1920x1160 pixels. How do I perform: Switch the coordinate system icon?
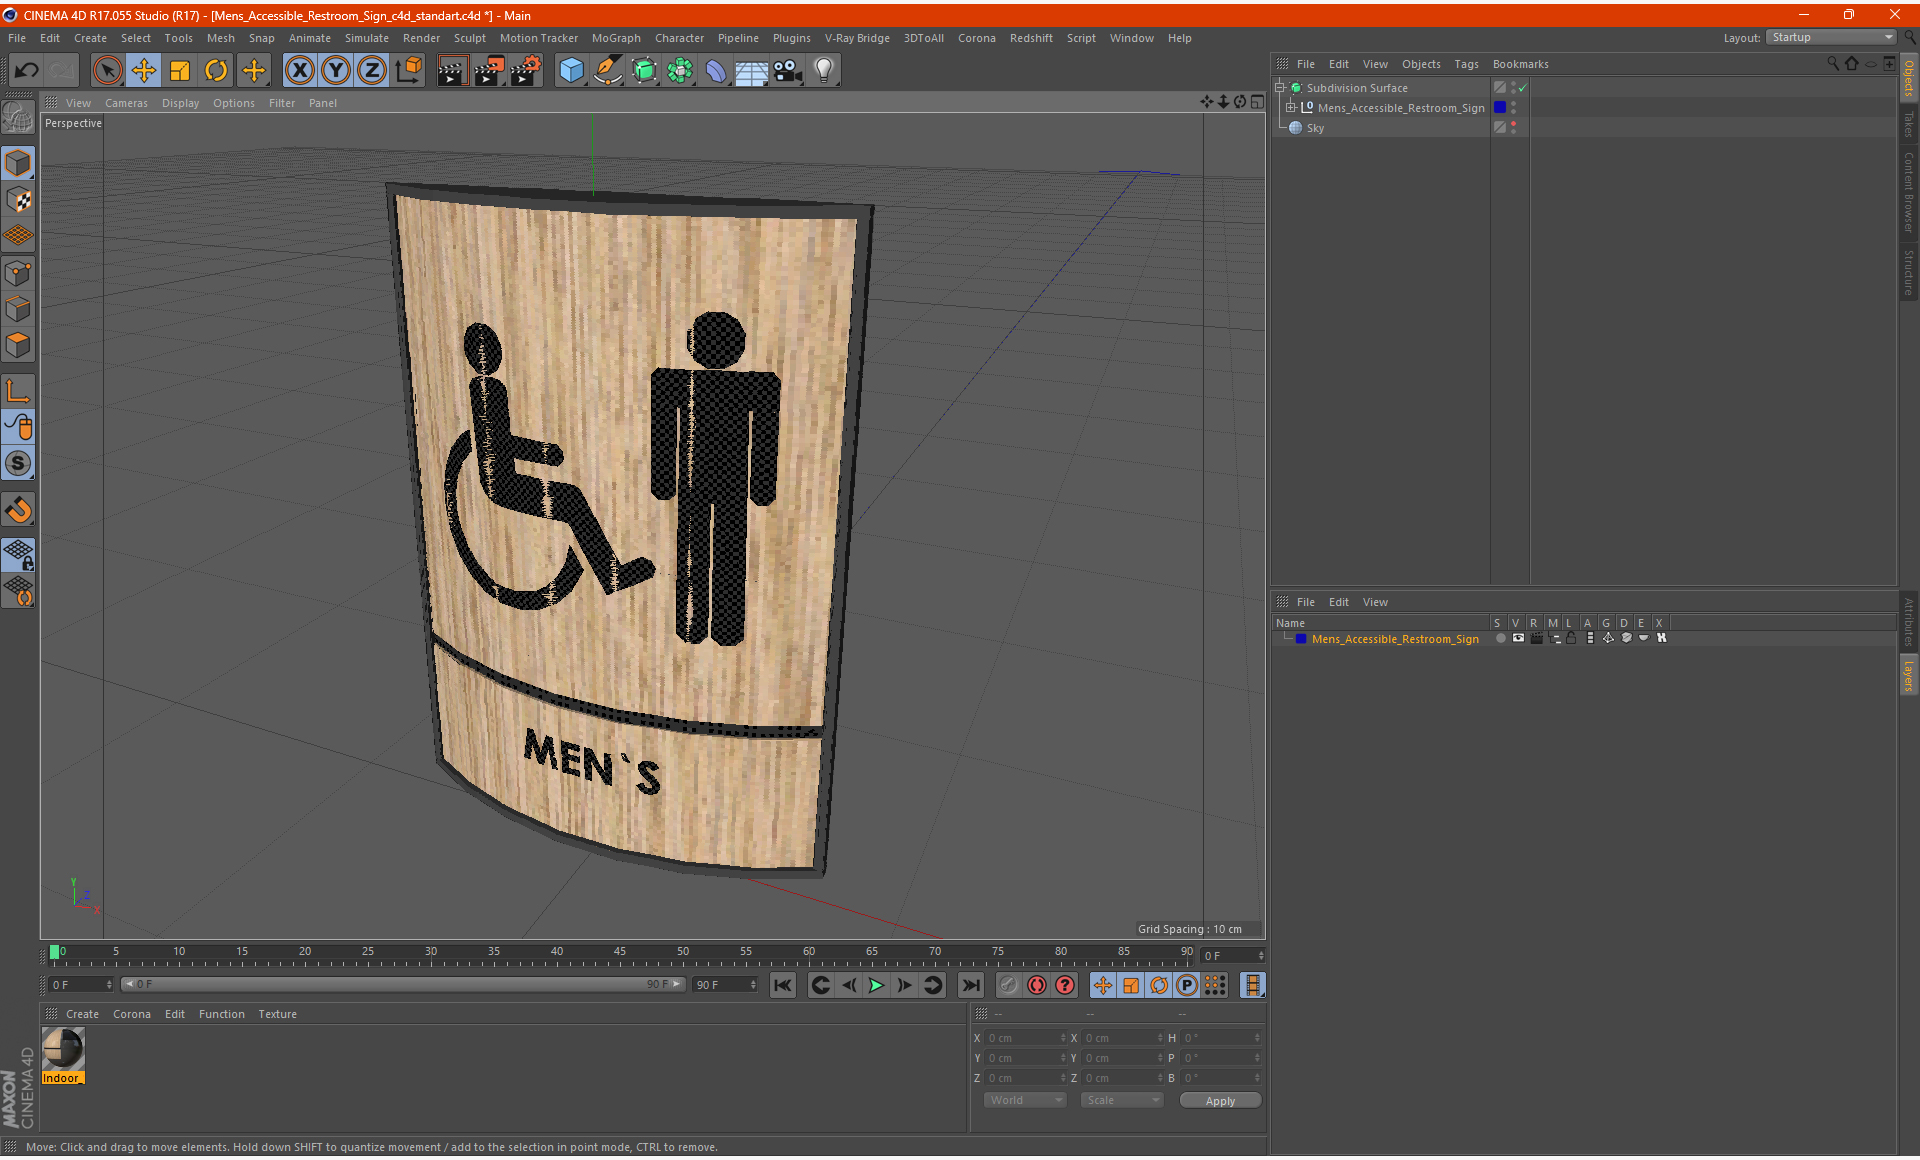409,70
